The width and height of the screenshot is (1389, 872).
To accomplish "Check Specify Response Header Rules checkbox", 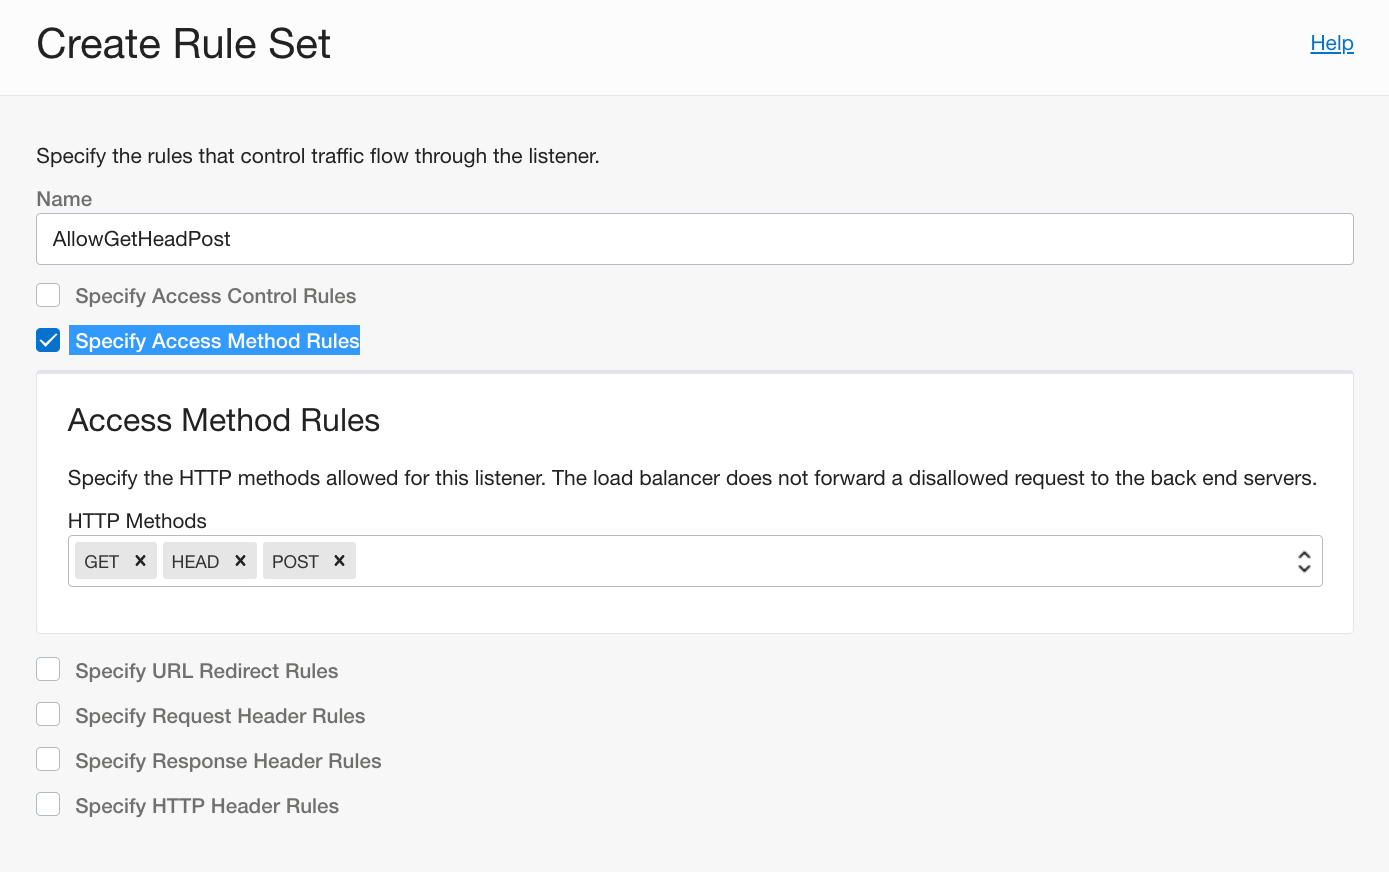I will coord(48,760).
